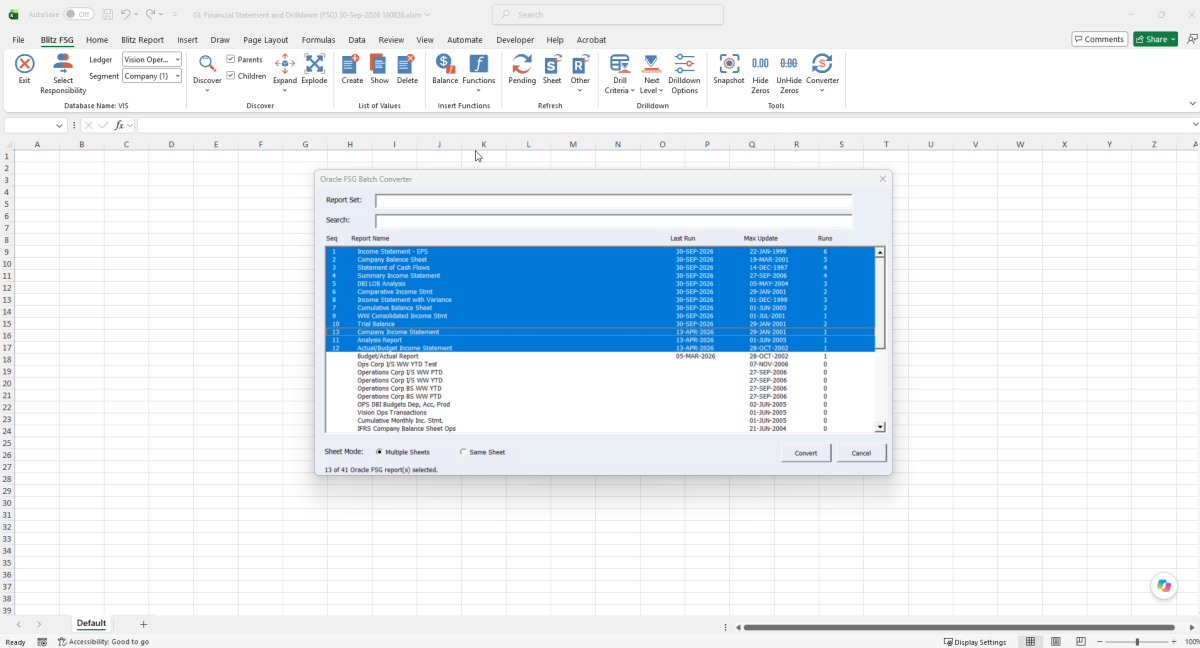Open the Formulas tab
Viewport: 1200px width, 648px height.
318,40
